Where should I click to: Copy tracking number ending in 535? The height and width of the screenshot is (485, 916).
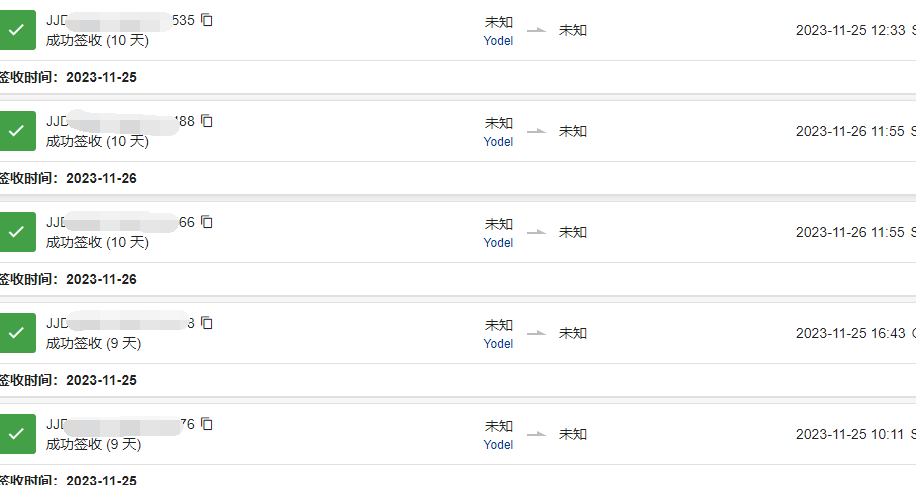click(x=207, y=20)
